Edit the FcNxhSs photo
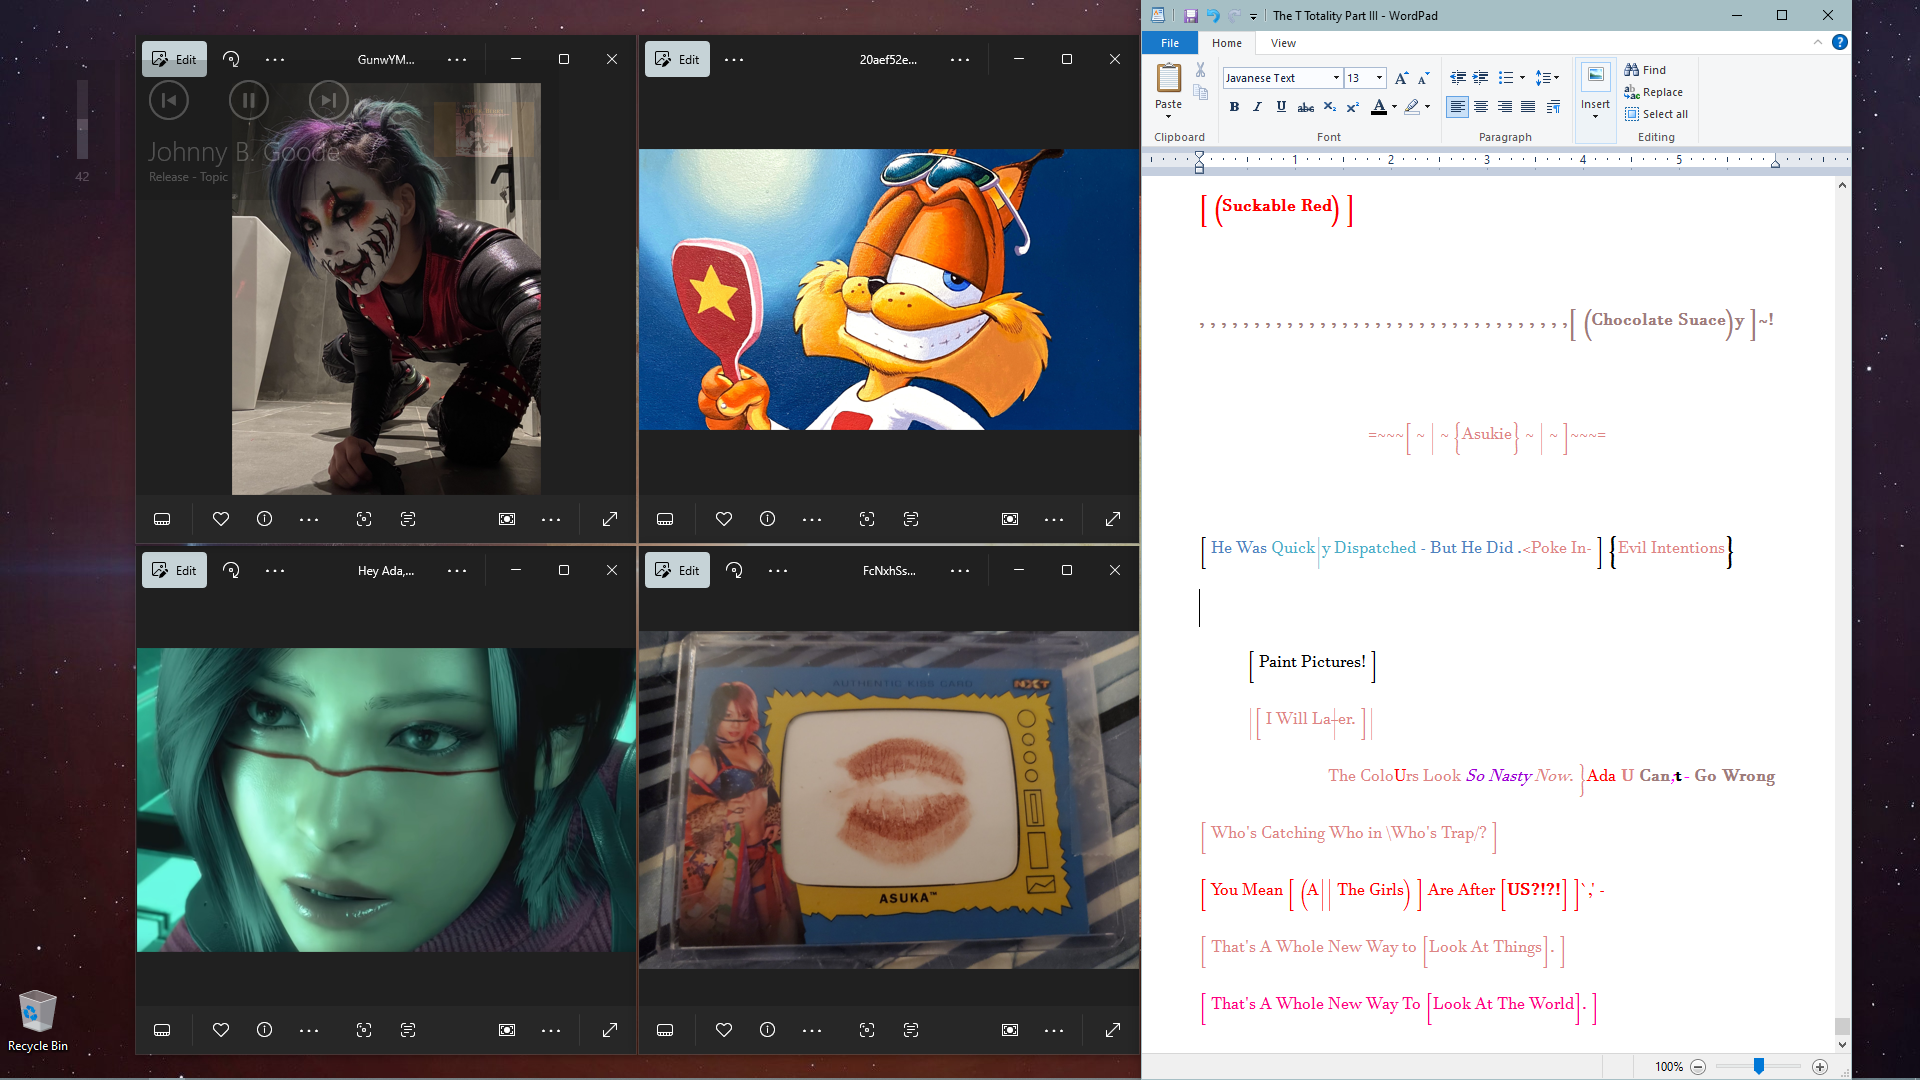 click(x=677, y=570)
